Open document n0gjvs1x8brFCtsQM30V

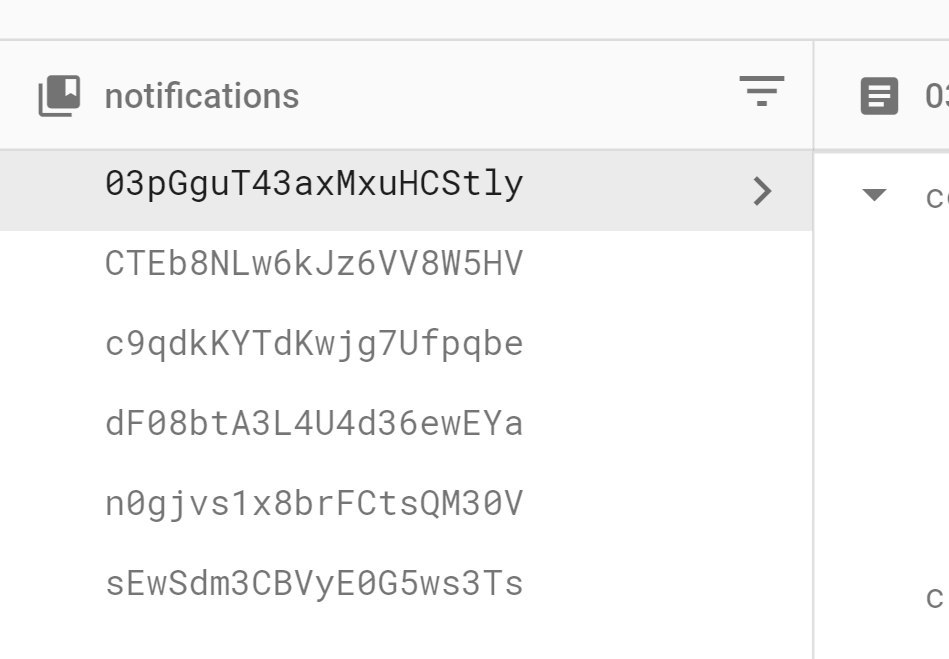tap(406, 503)
